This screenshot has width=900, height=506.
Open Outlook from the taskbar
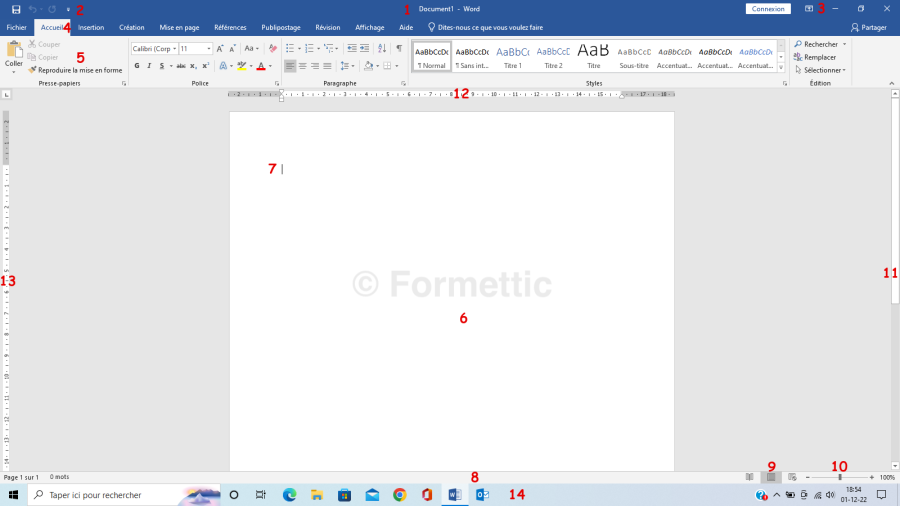pos(482,495)
